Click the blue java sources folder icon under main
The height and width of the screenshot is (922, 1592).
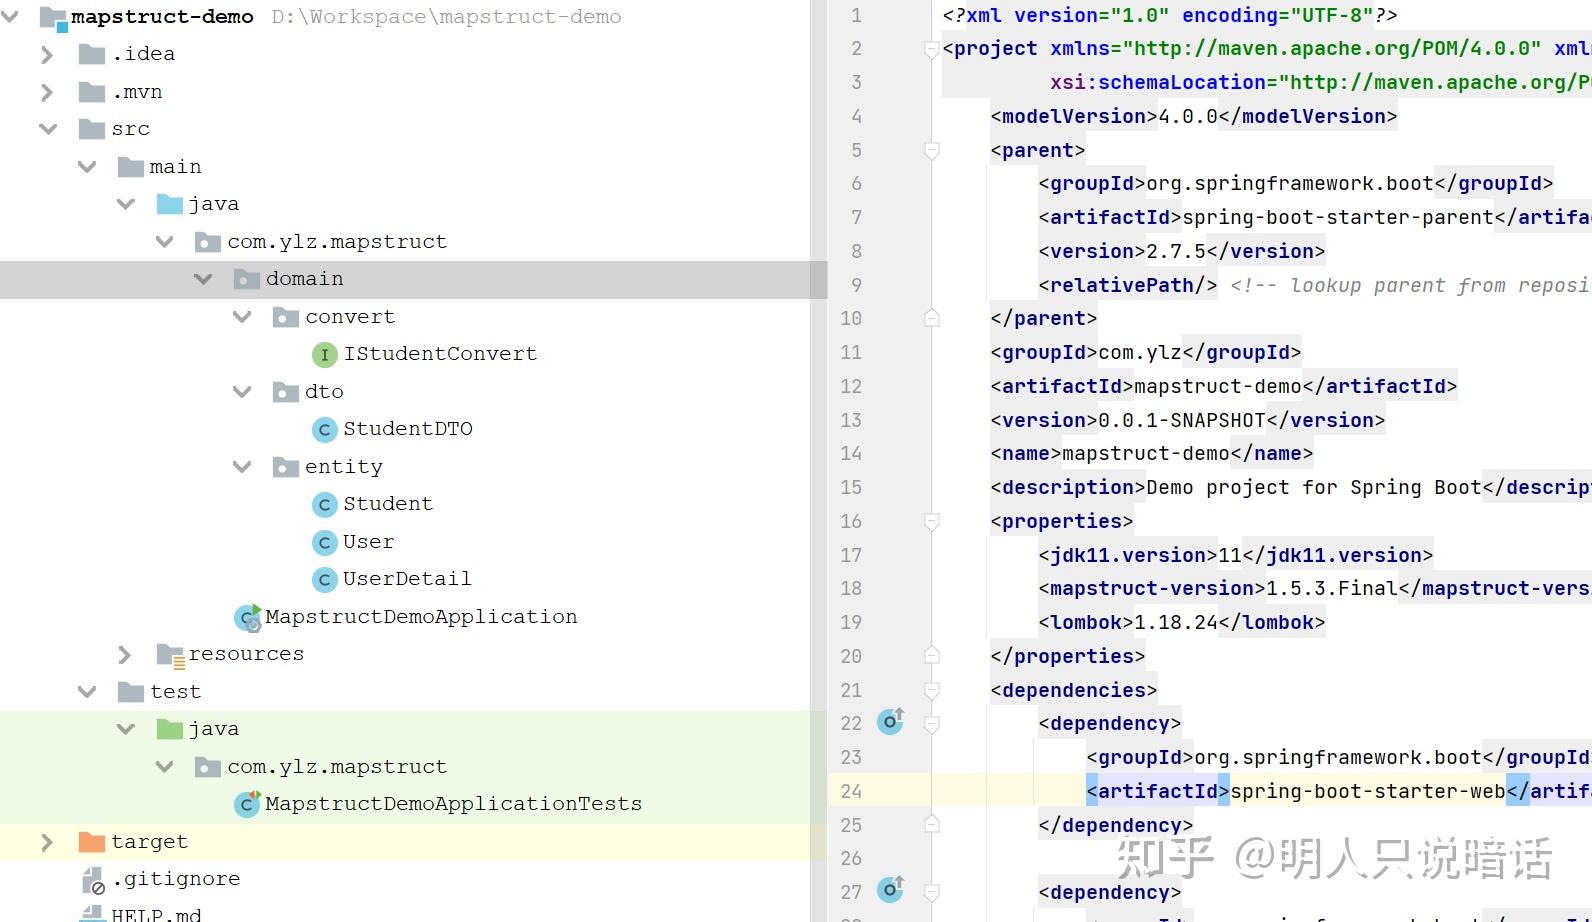(170, 204)
